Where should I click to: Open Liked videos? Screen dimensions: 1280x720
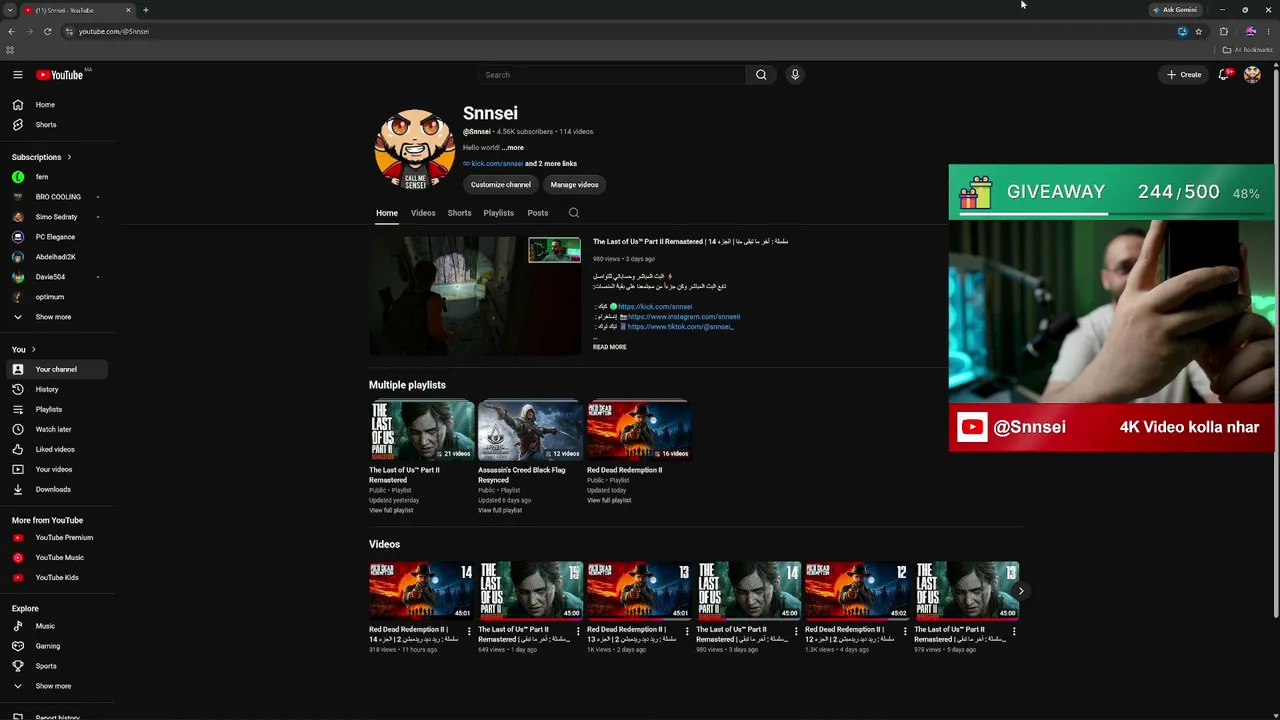57,449
